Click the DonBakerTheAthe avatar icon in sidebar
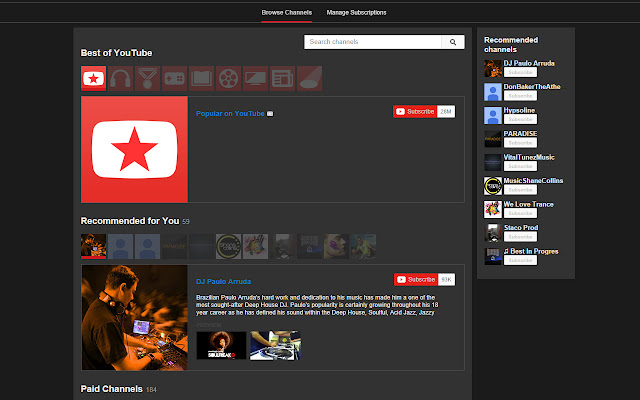Screen dimensions: 640x400 click(493, 92)
